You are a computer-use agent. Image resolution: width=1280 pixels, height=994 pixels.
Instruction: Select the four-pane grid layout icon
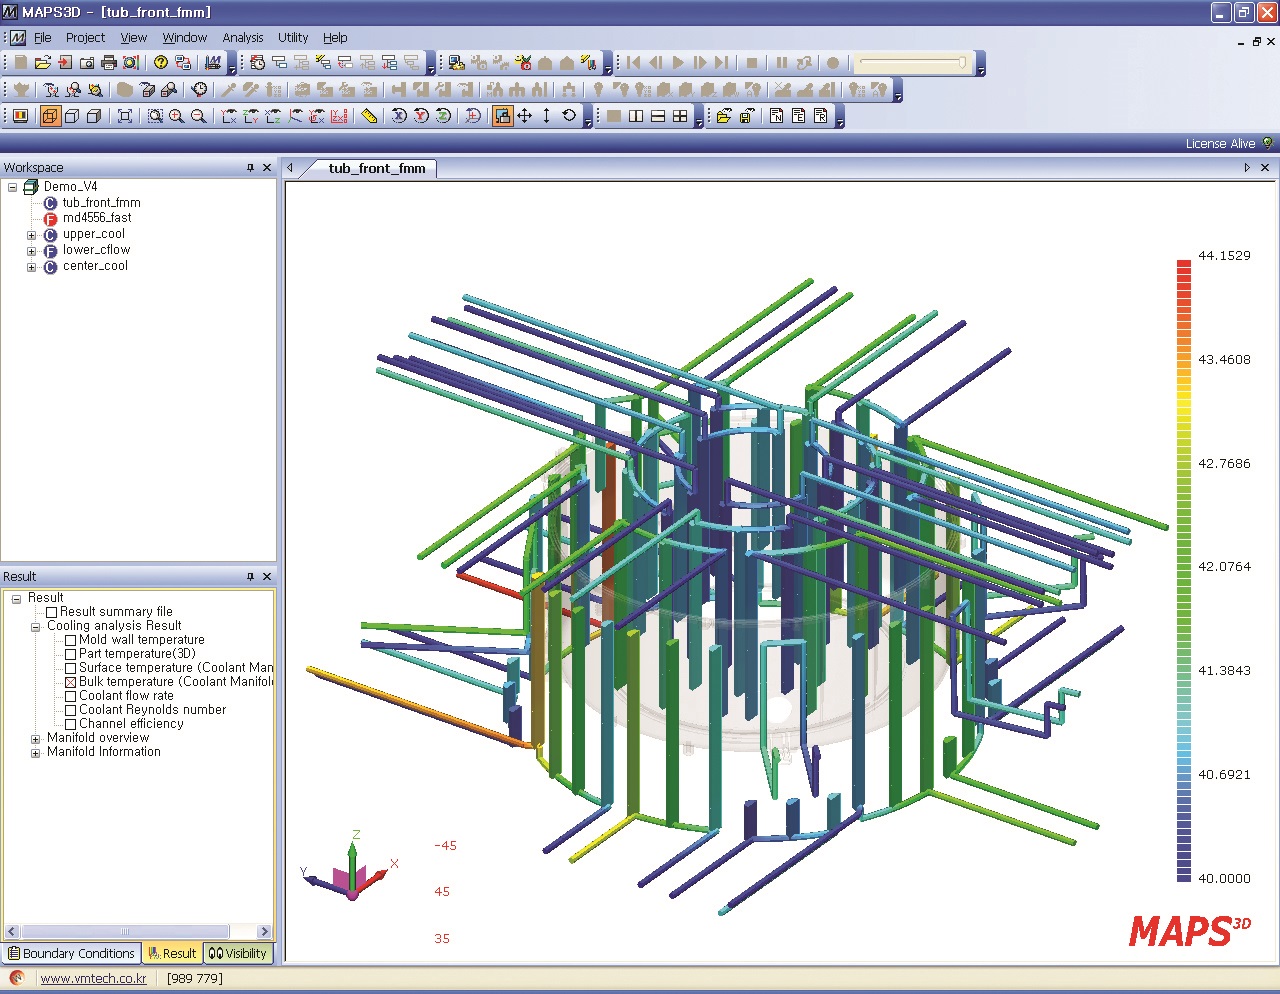click(x=680, y=116)
